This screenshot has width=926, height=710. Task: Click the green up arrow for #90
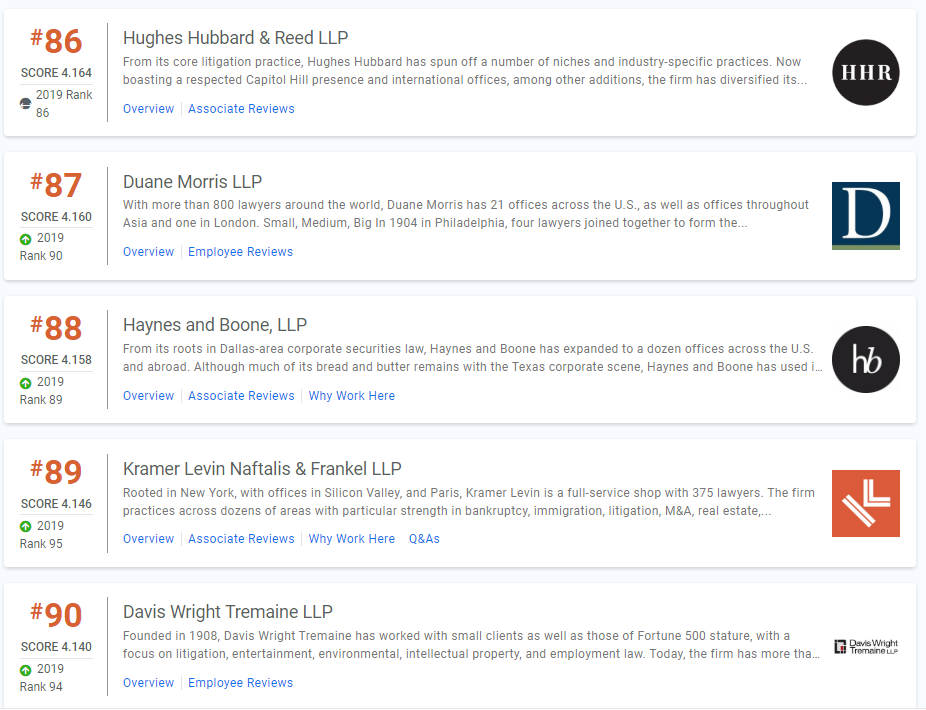click(x=25, y=670)
